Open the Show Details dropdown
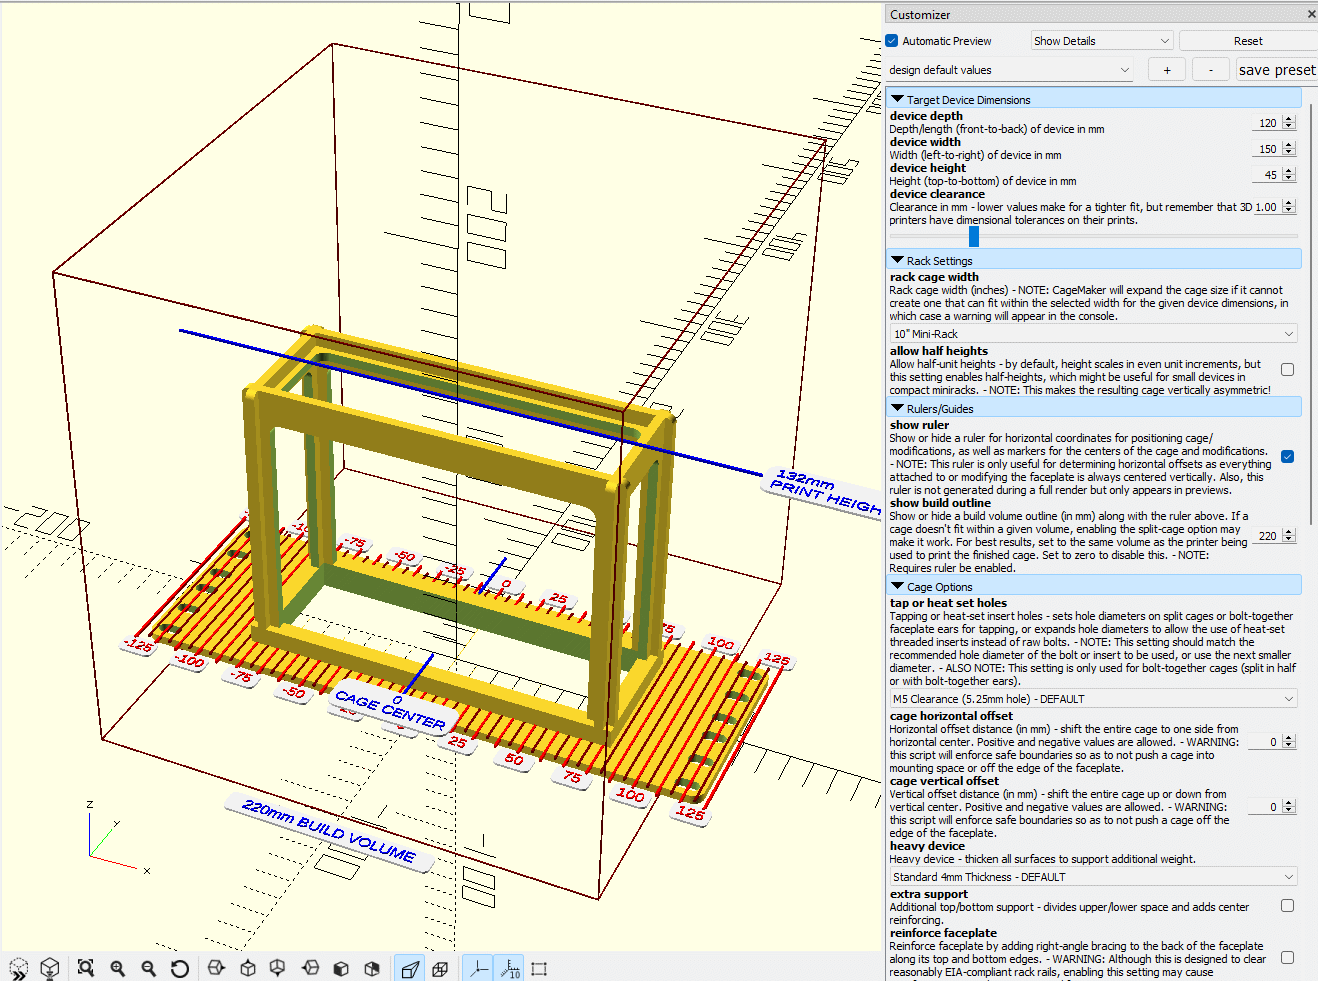This screenshot has width=1318, height=981. [1101, 41]
